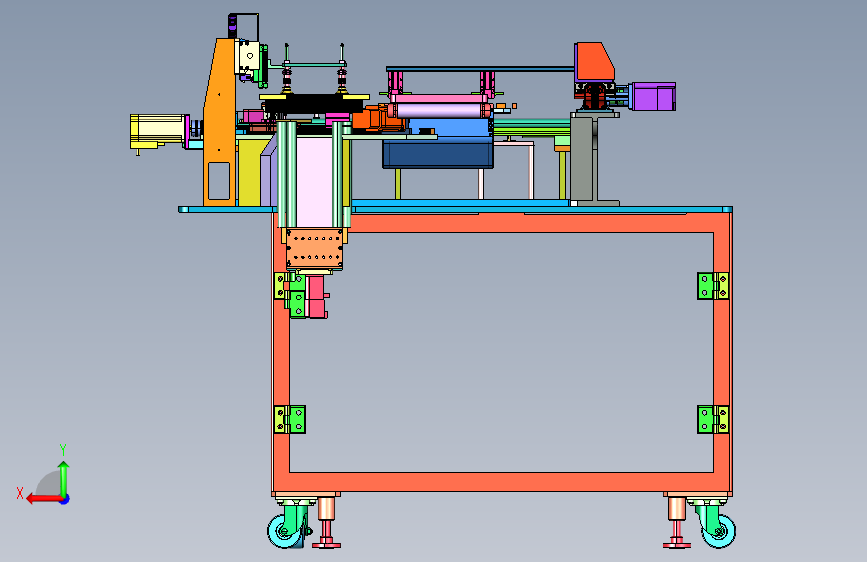The image size is (867, 562).
Task: Pick the yellow block beside the orange bracket
Action: coord(249,171)
